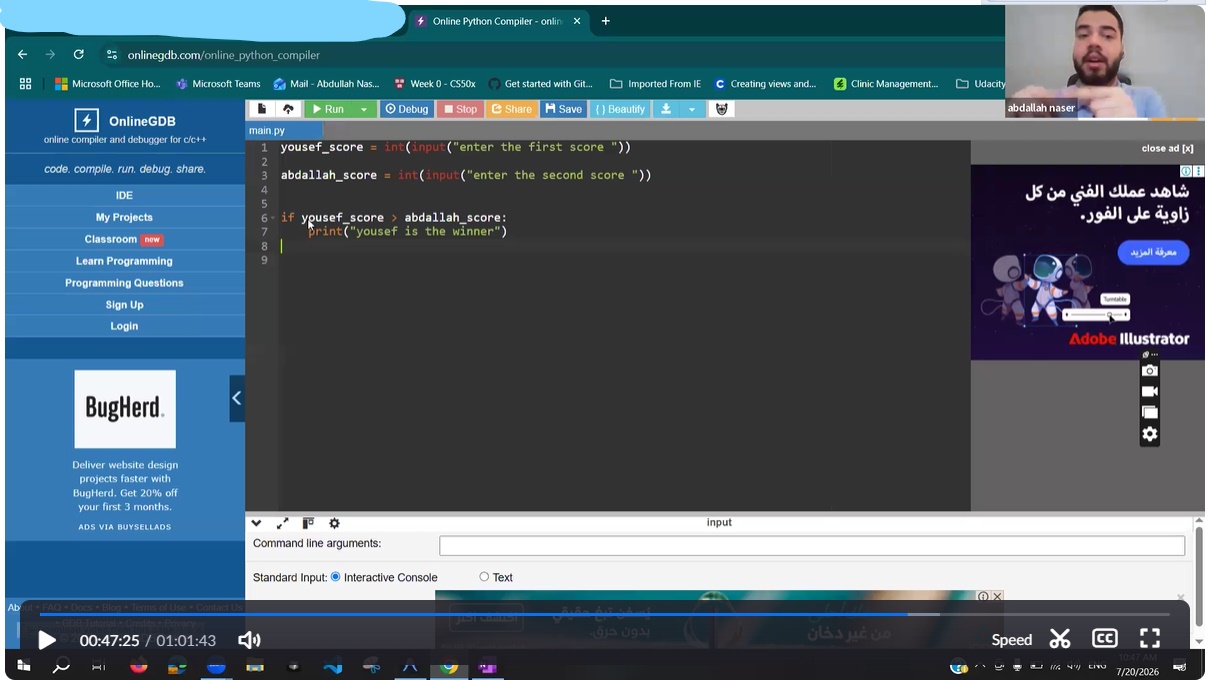
Task: Open Clinic Management bookmark
Action: (x=886, y=84)
